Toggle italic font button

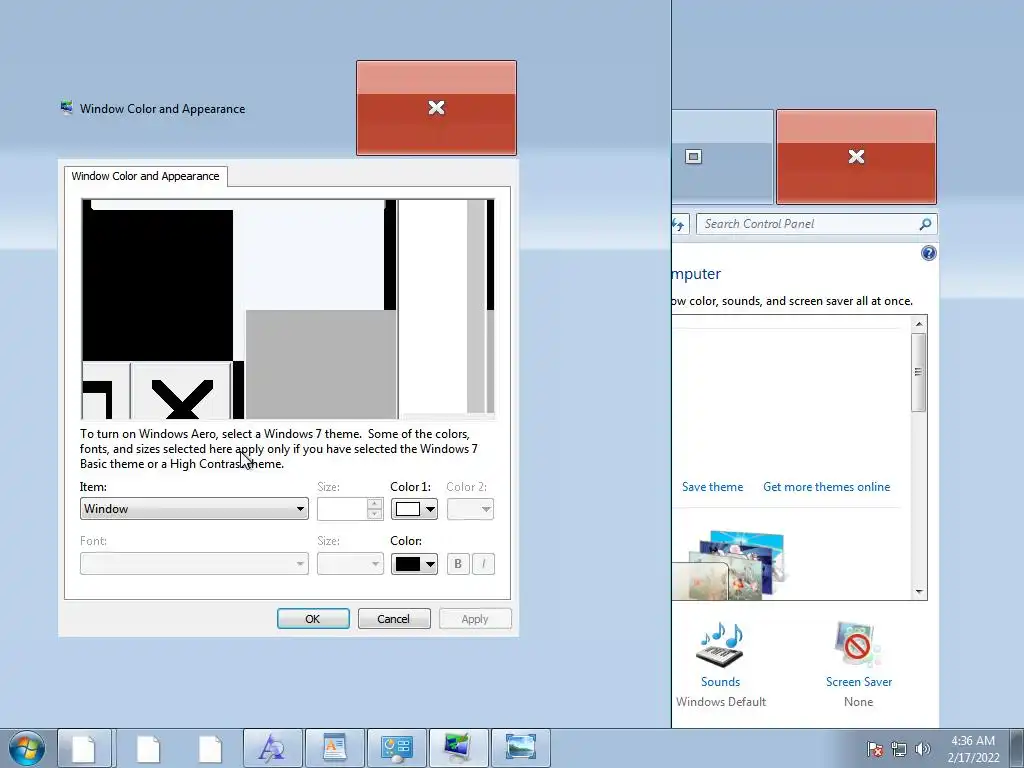(x=483, y=564)
